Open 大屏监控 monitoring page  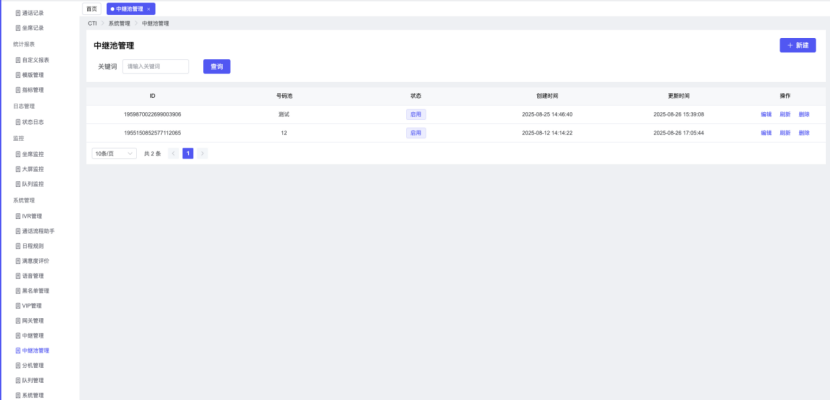[33, 169]
